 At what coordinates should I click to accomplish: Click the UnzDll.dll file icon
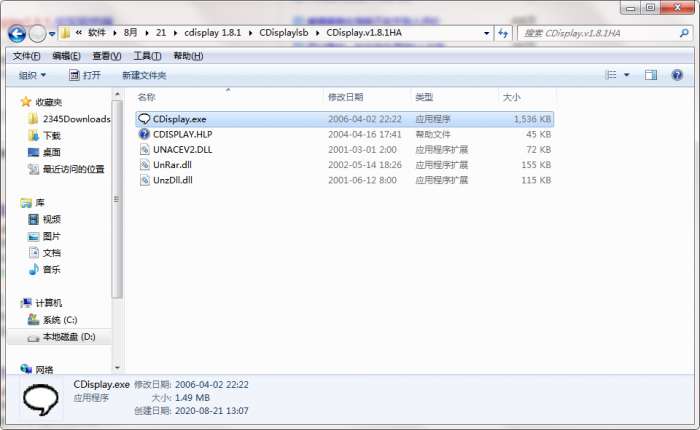(144, 180)
